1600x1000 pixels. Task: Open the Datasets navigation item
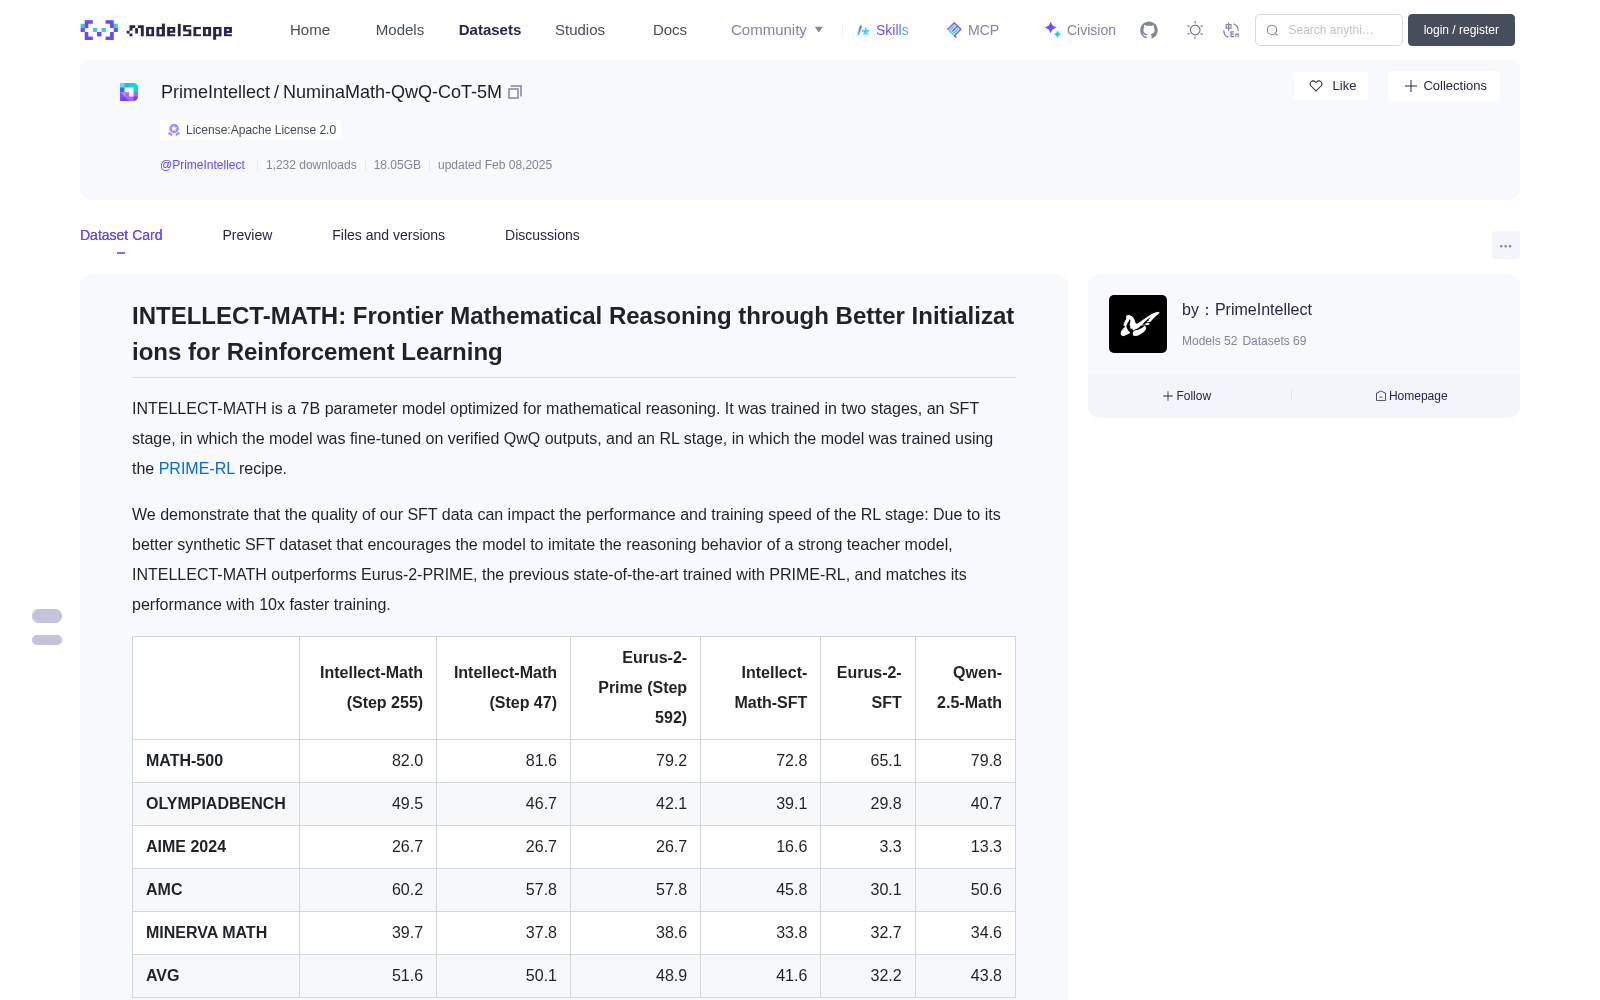coord(490,30)
